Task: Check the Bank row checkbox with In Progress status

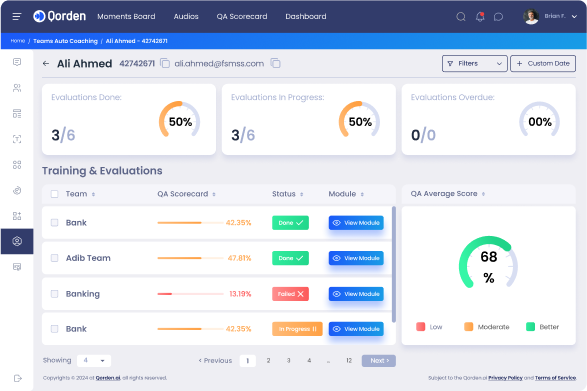Action: point(54,329)
